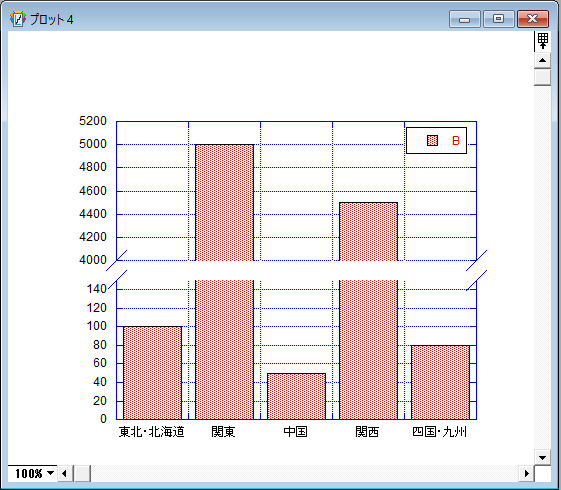Screen dimensions: 561x490
Task: Click the vertical scrollbar thumb
Action: 542,77
